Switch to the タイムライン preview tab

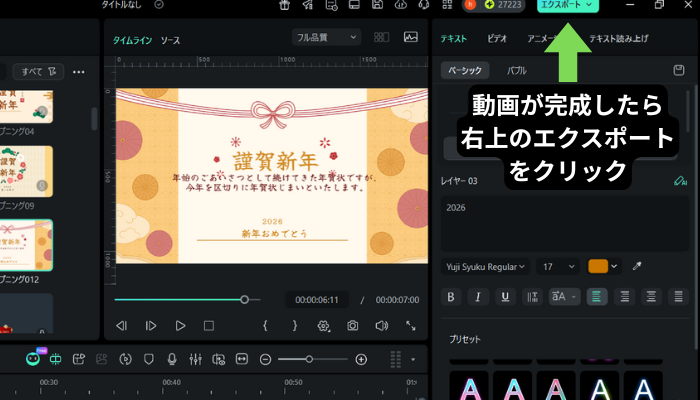[x=132, y=40]
